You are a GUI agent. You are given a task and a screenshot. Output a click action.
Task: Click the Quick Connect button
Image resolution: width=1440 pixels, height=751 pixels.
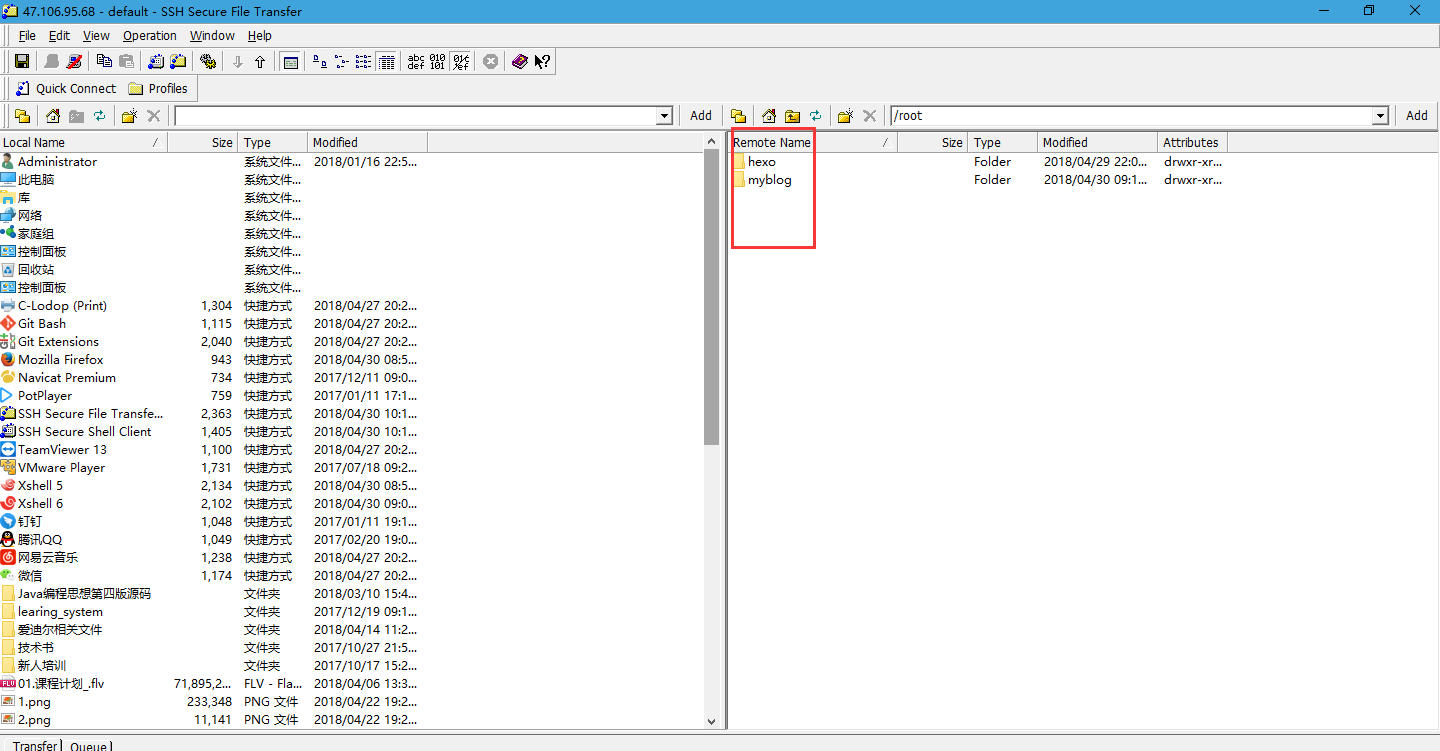tap(65, 88)
